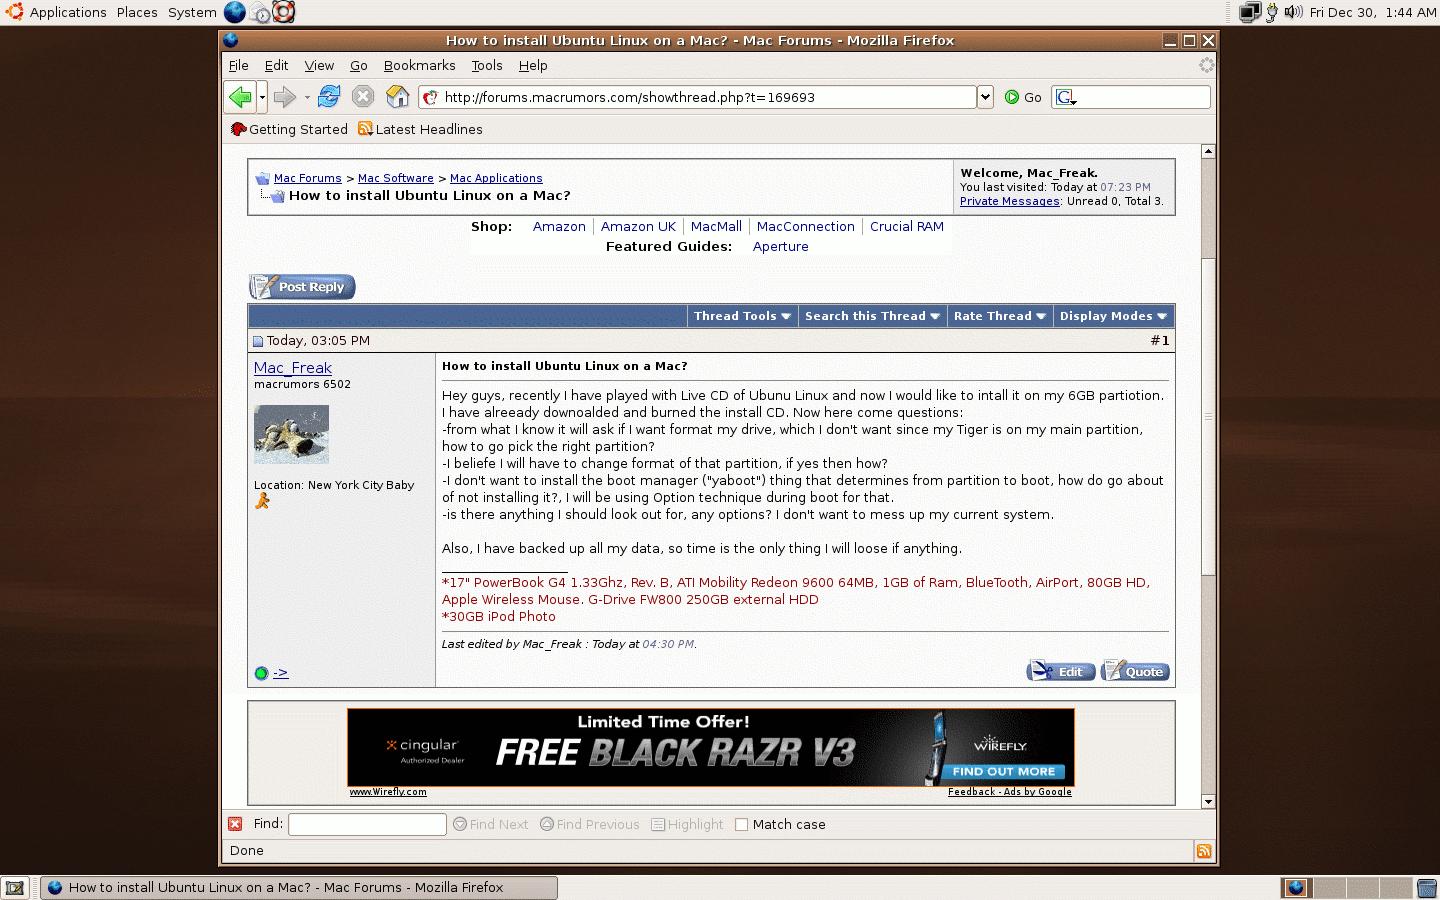Screen dimensions: 1440x900
Task: Reload the page with the Refresh icon
Action: (328, 97)
